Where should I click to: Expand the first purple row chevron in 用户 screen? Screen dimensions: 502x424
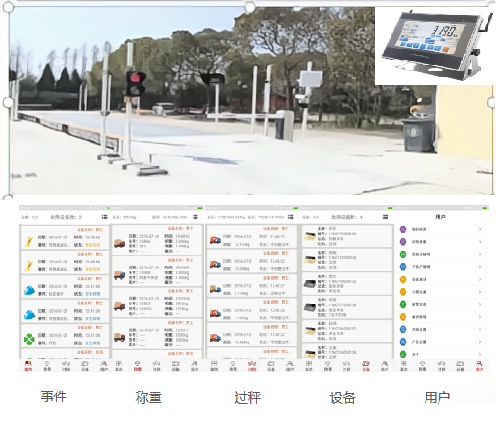(x=480, y=229)
